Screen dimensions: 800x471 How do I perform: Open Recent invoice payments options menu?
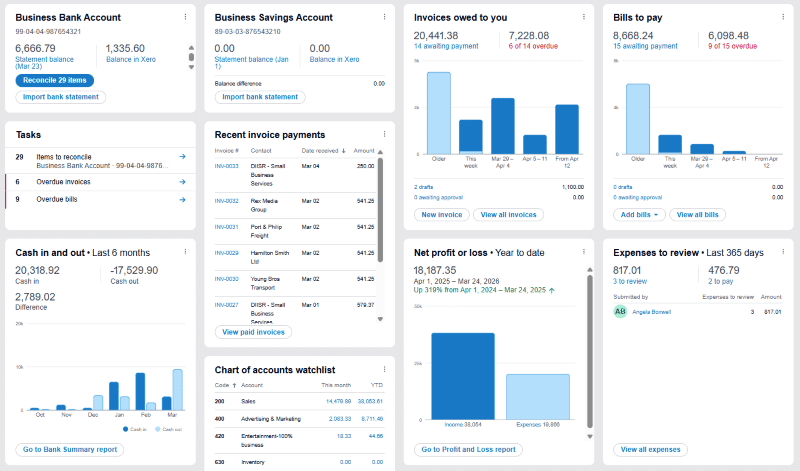[x=384, y=134]
